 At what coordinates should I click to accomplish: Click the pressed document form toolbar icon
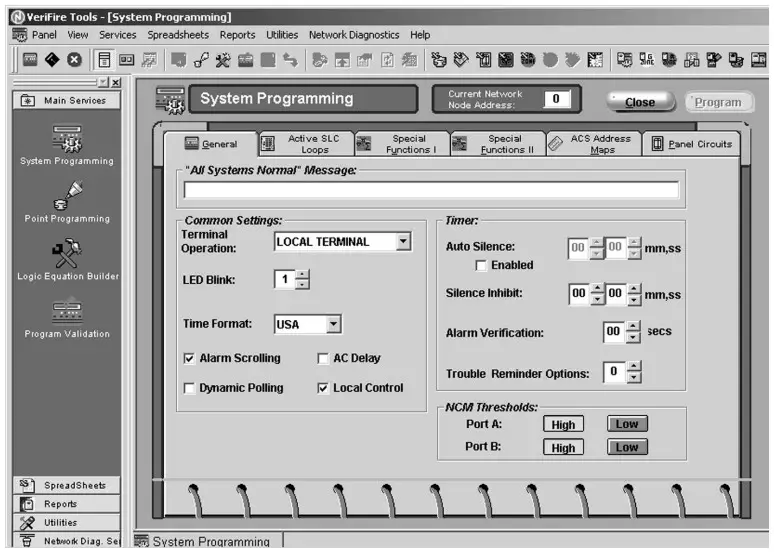tap(104, 60)
